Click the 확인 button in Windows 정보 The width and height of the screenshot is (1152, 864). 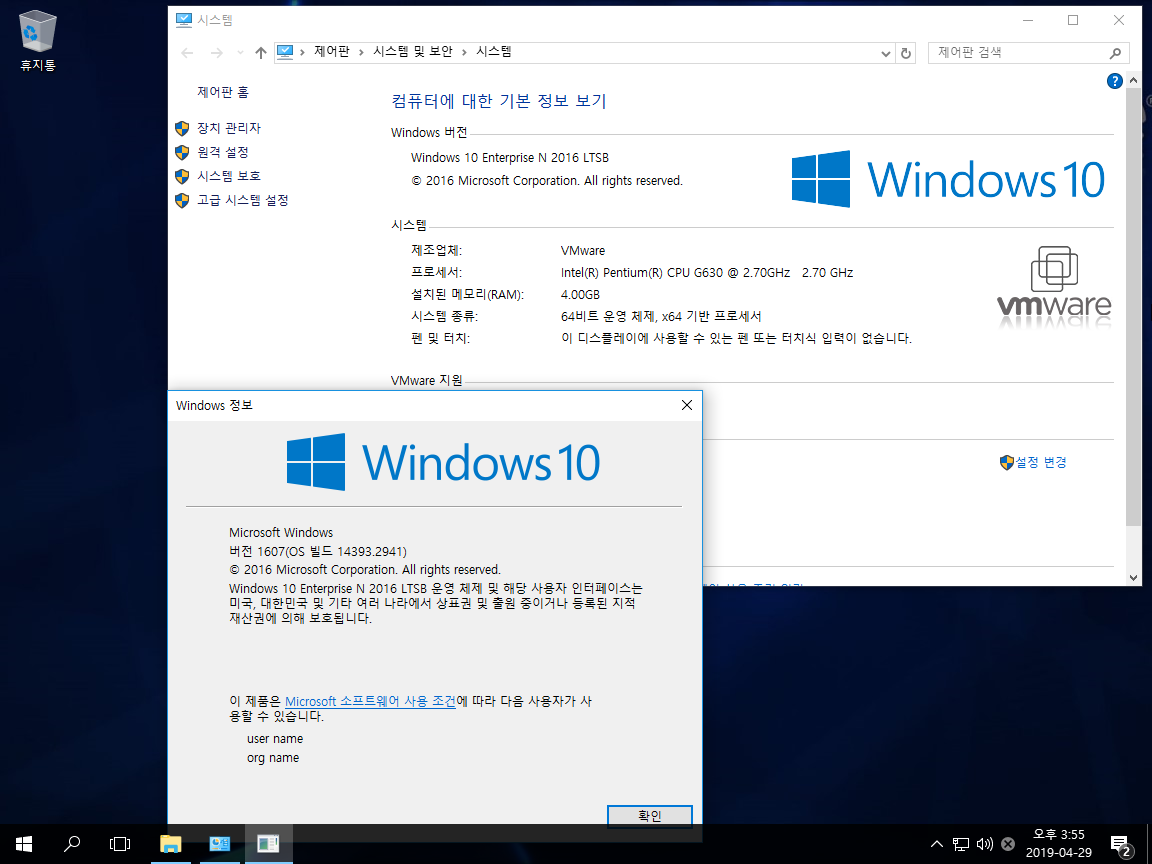649,816
